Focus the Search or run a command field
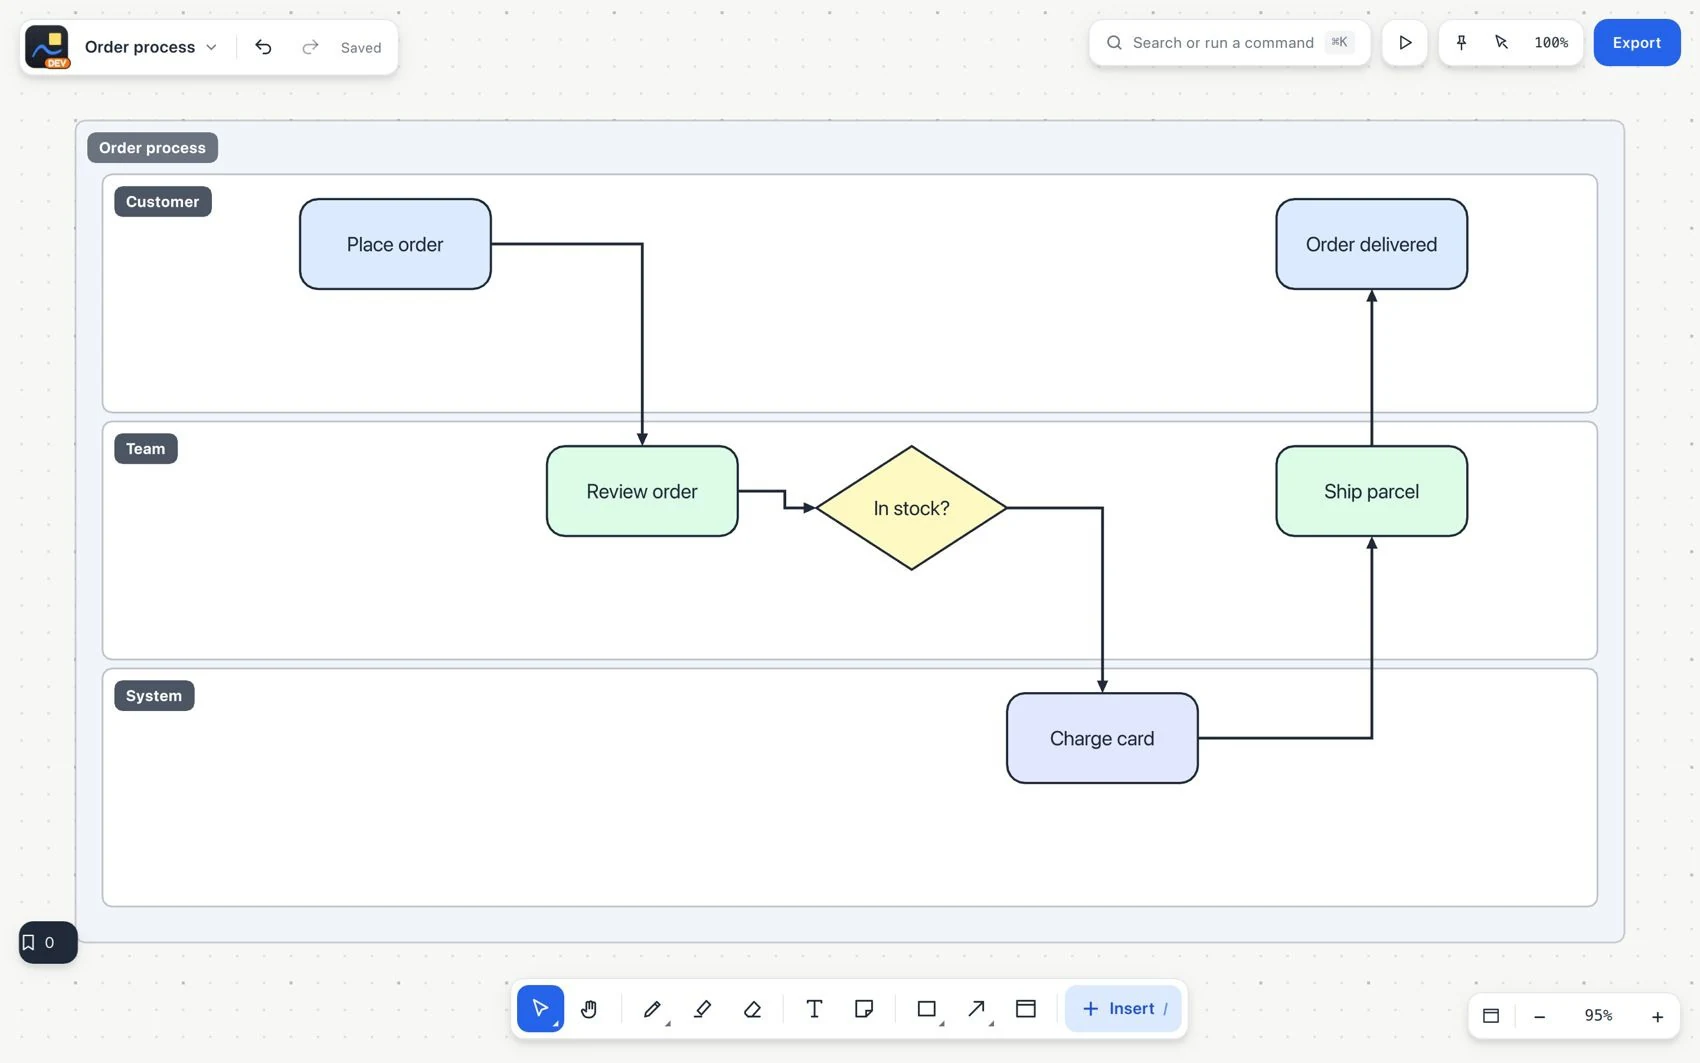The height and width of the screenshot is (1063, 1700). [1230, 43]
